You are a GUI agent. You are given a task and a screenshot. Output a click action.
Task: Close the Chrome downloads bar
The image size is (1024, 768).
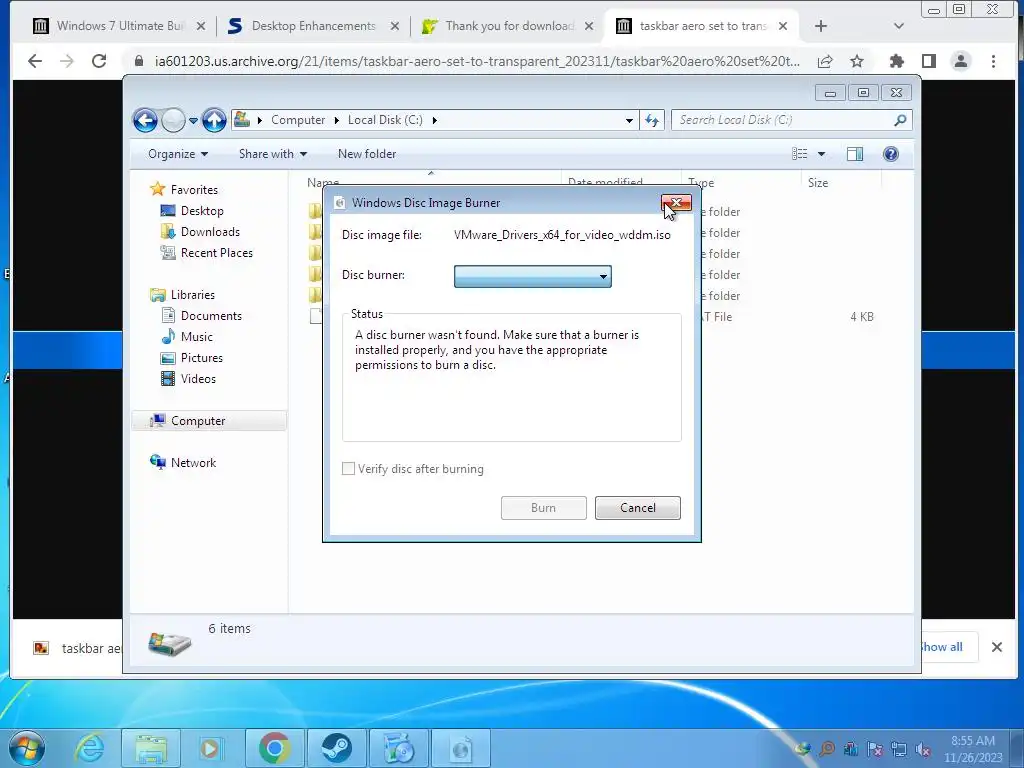point(997,647)
